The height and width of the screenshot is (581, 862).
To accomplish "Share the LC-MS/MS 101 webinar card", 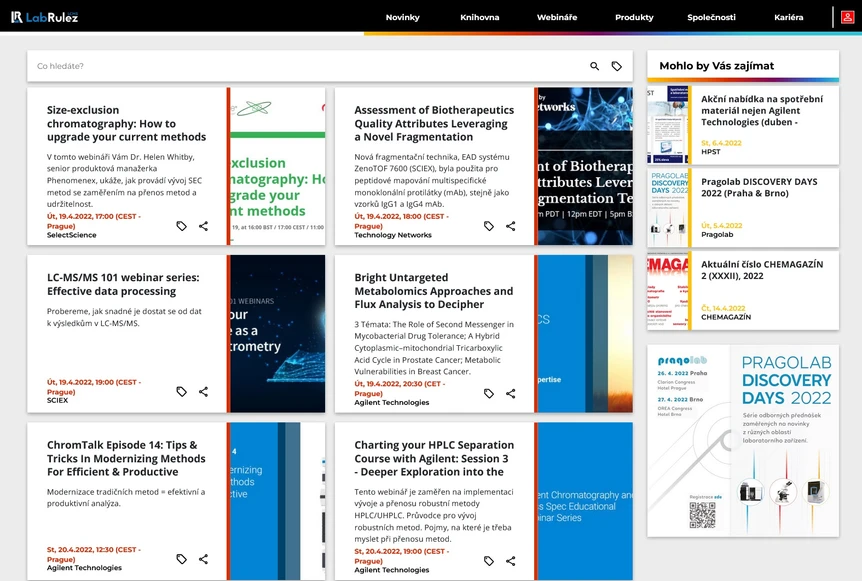I will tap(203, 391).
